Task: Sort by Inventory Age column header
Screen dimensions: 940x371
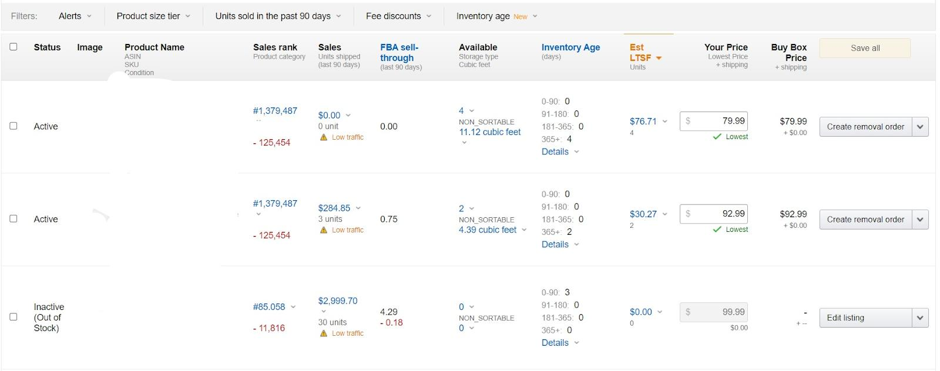Action: (570, 47)
